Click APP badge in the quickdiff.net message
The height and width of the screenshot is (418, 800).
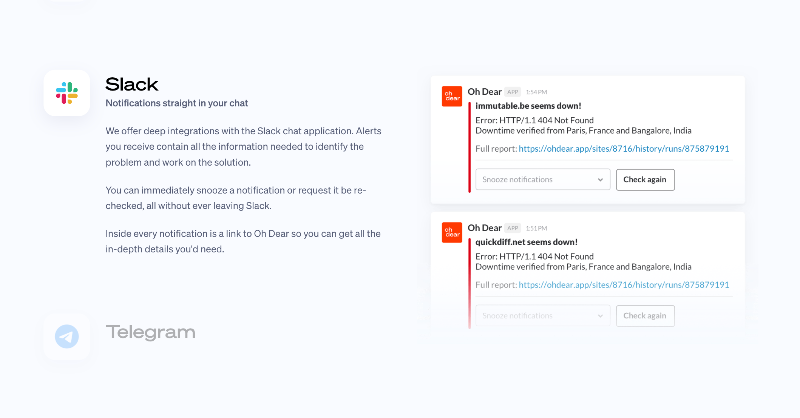pos(513,228)
